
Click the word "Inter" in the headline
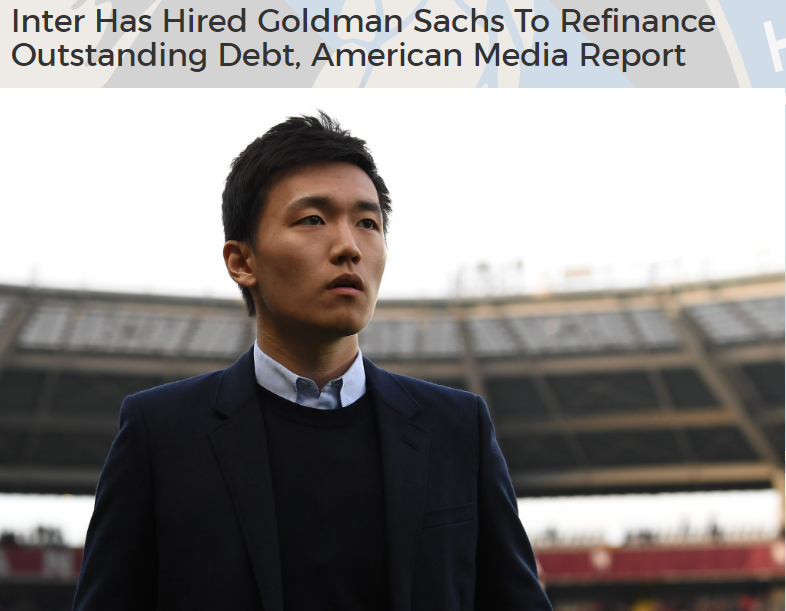tap(48, 21)
